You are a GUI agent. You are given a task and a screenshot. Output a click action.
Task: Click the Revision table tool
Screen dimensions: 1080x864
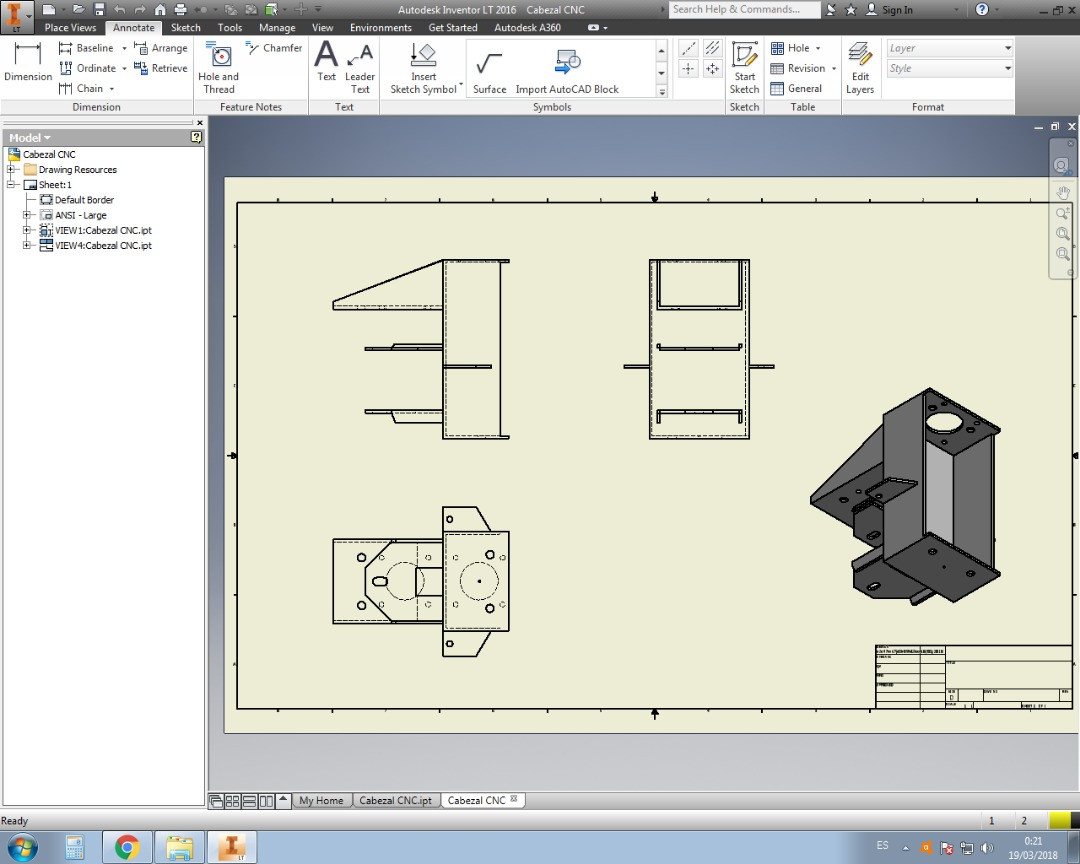pos(798,68)
